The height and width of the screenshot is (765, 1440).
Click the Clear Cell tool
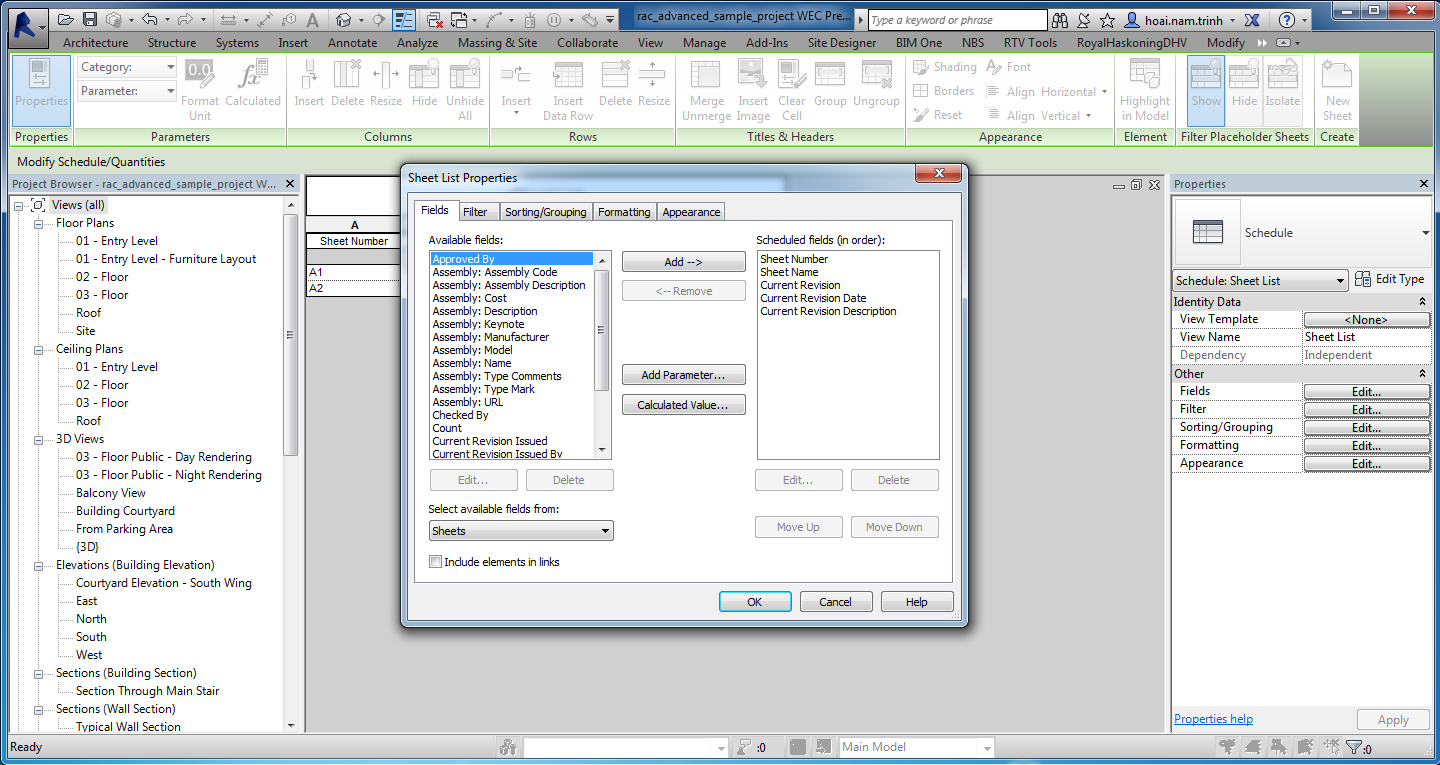pos(791,90)
